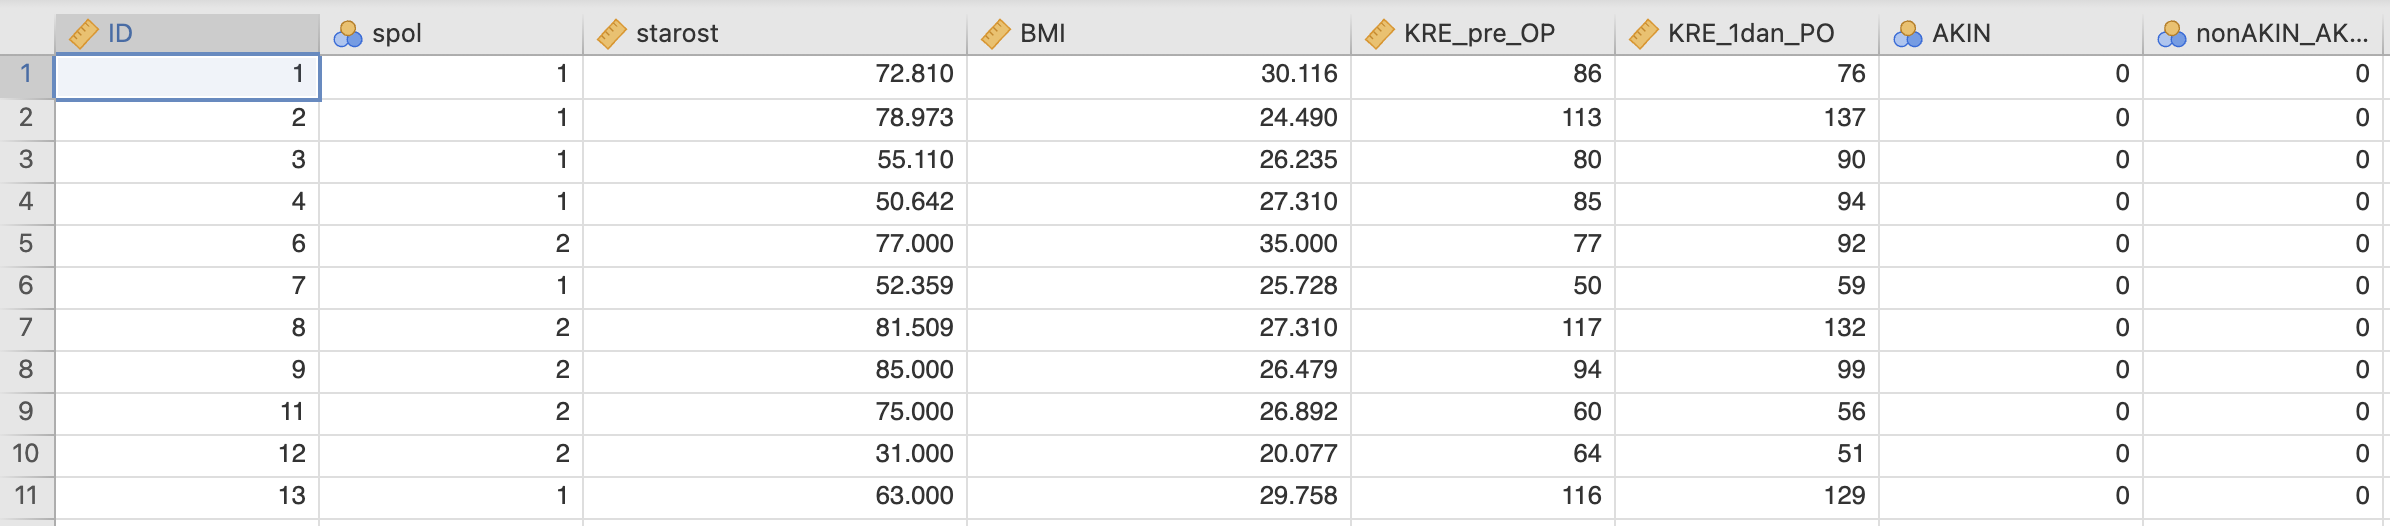This screenshot has width=2390, height=526.
Task: Click starost cell with value 78.973
Action: click(775, 118)
